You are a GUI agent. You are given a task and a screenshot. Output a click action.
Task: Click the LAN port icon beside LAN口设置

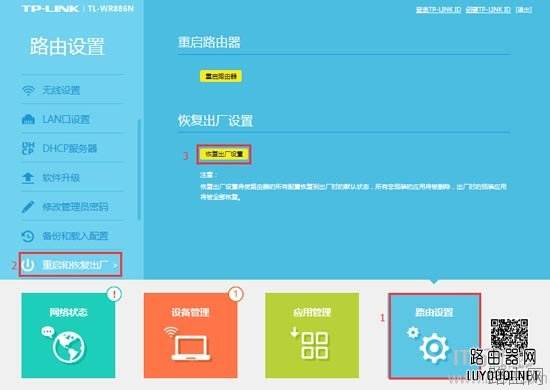coord(28,120)
